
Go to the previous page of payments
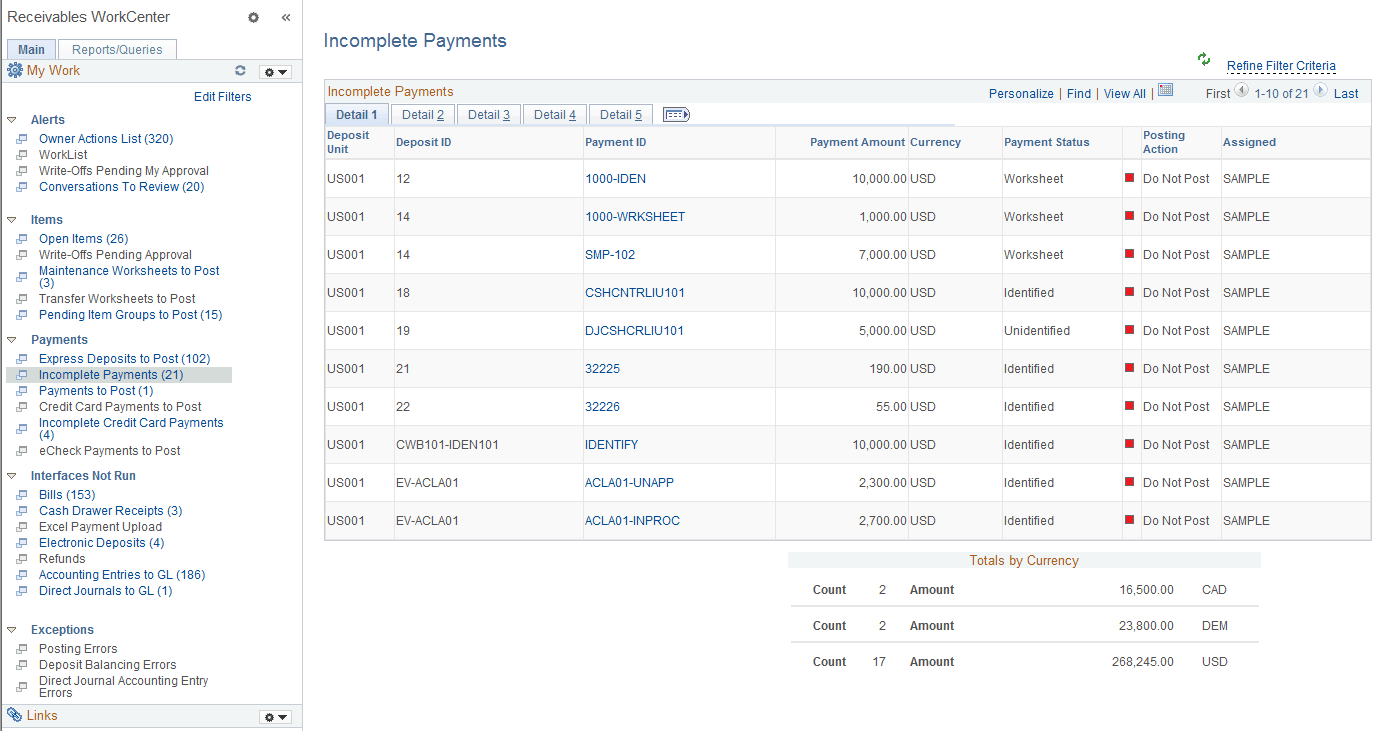point(1240,93)
